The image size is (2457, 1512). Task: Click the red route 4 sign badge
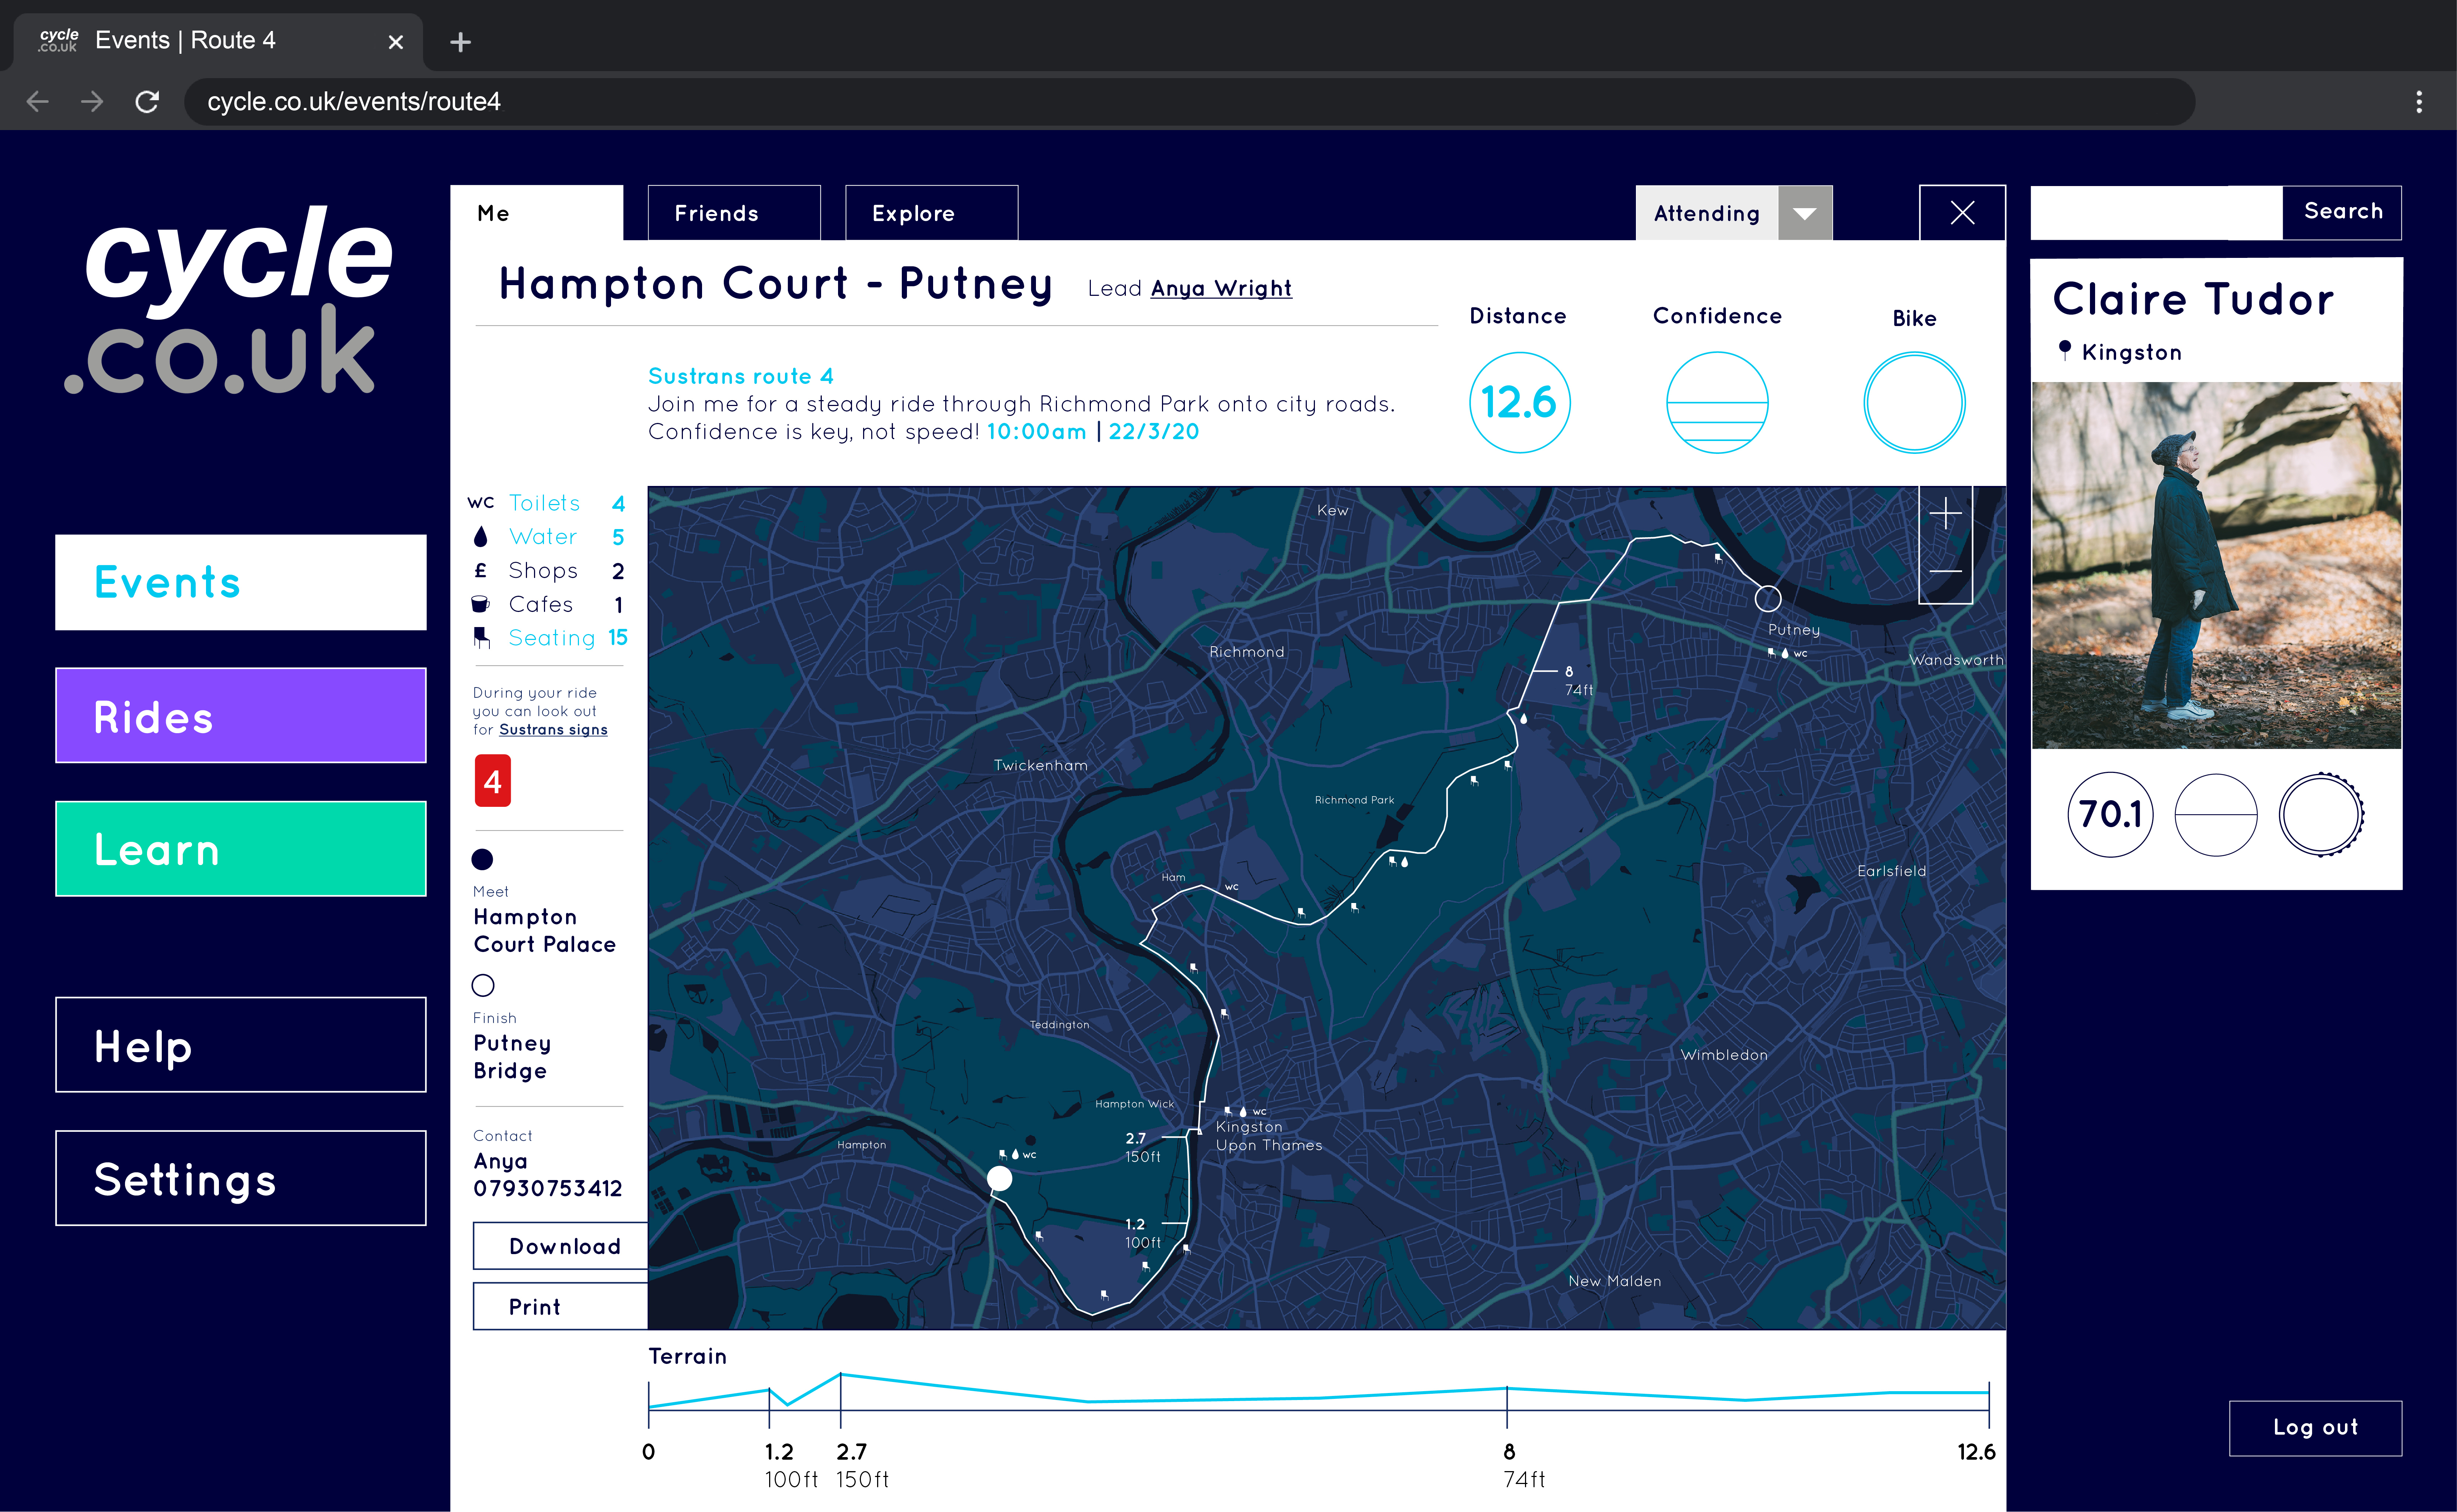tap(493, 781)
